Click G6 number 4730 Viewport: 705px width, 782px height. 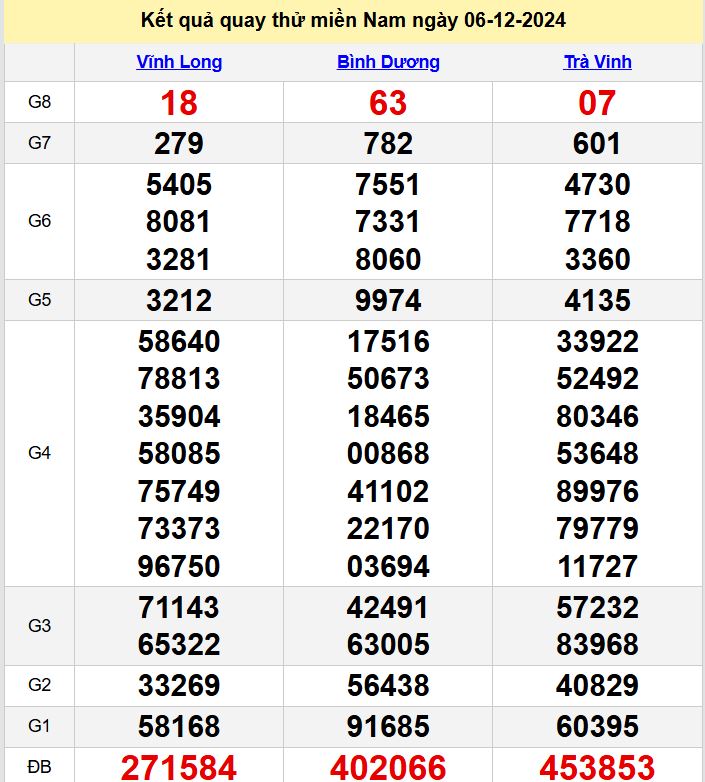[x=597, y=184]
